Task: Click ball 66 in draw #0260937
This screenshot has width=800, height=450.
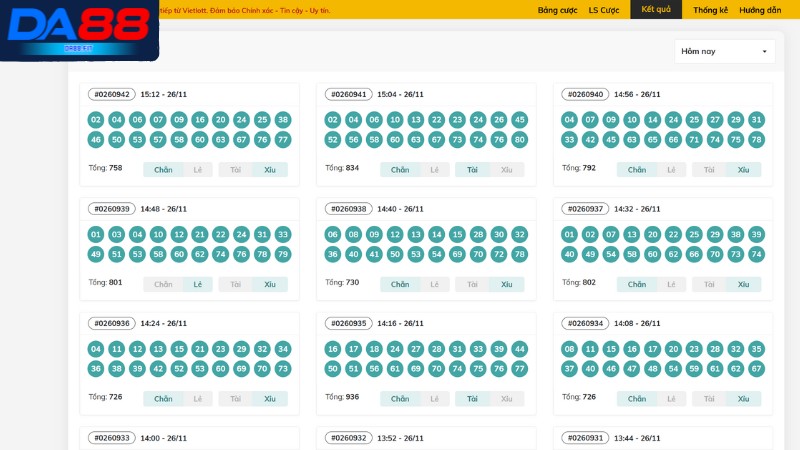Action: click(694, 255)
